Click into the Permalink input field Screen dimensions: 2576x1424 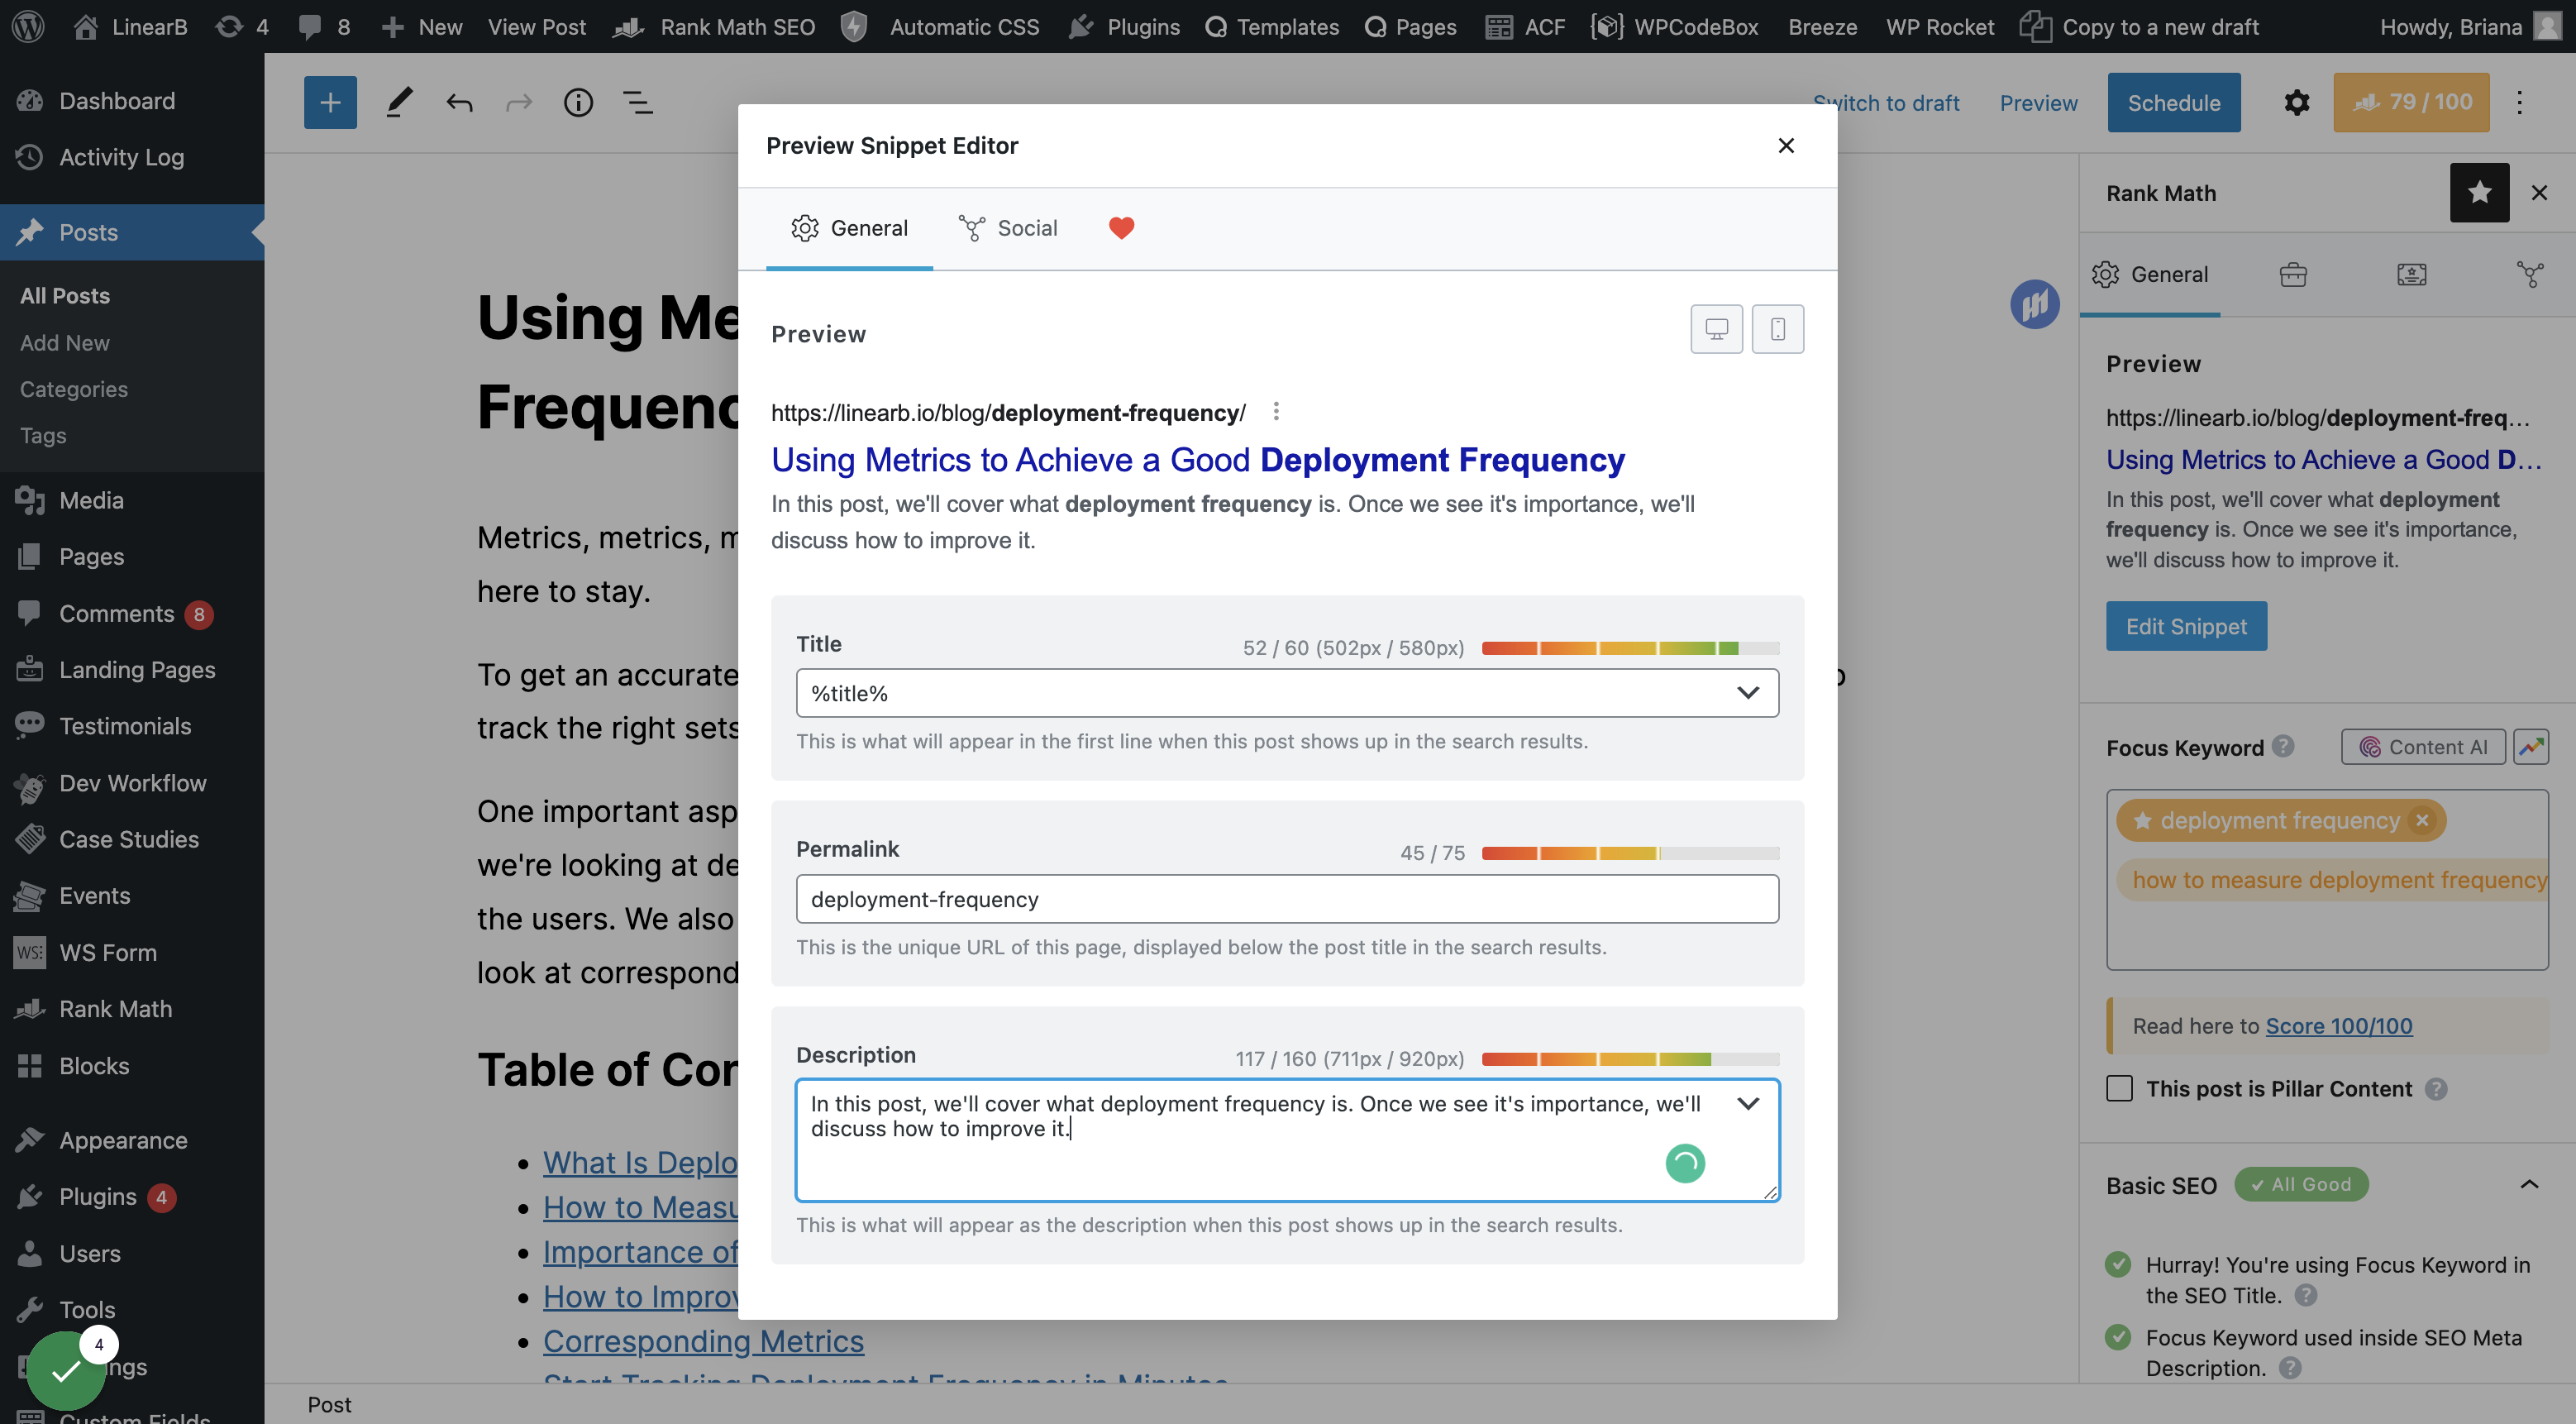click(x=1287, y=899)
